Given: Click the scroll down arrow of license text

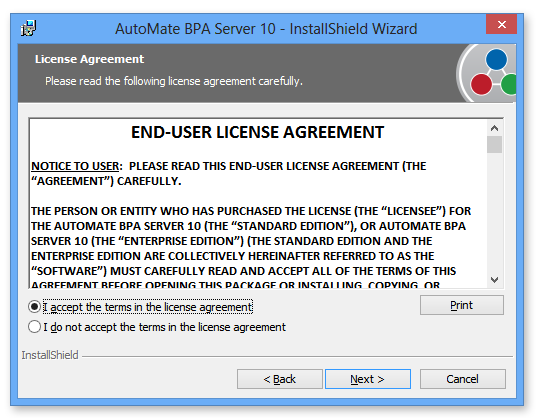Looking at the screenshot, I should coord(494,280).
